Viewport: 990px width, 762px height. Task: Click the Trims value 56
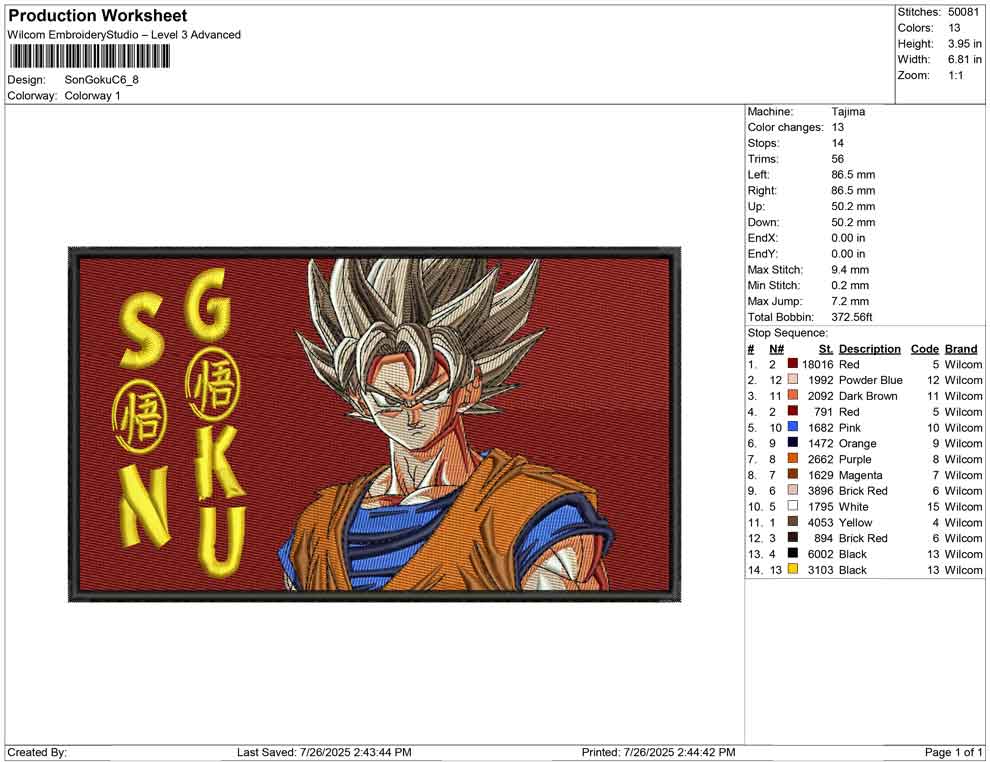837,158
